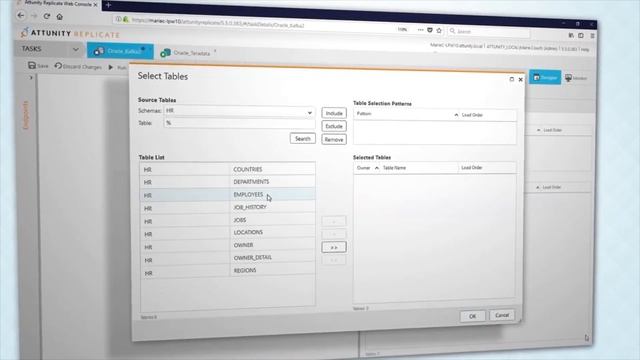This screenshot has height=360, width=640.
Task: Click the site info icon in address bar
Action: [118, 19]
